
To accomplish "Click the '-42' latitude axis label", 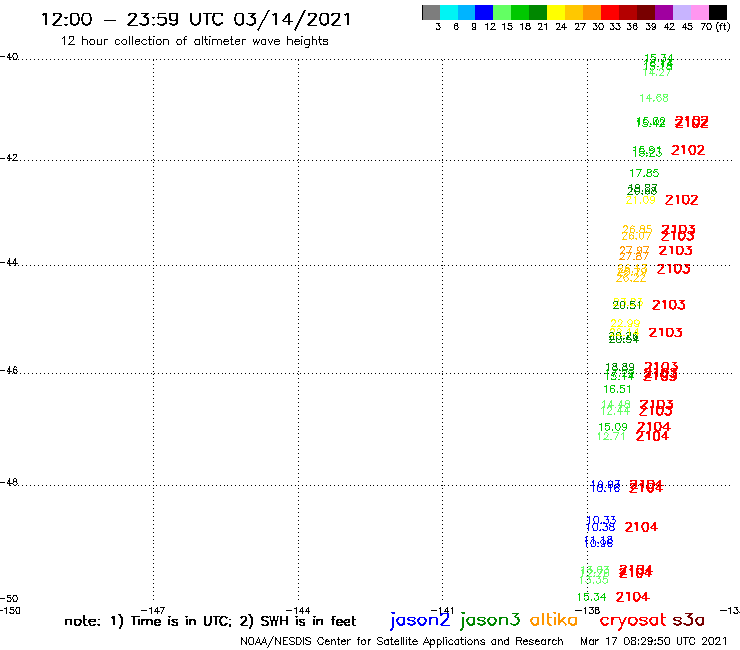I will coord(9,157).
